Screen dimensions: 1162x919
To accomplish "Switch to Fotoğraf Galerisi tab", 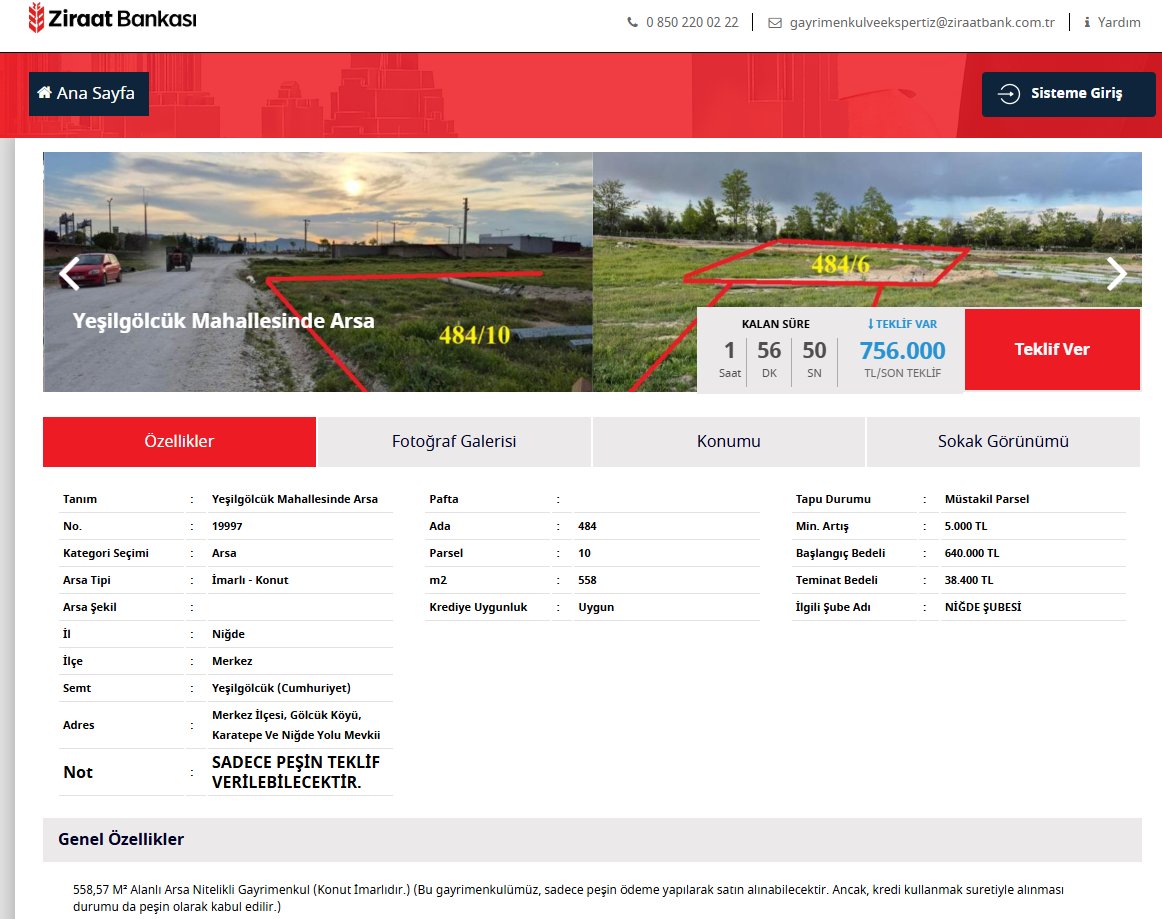I will [x=454, y=442].
